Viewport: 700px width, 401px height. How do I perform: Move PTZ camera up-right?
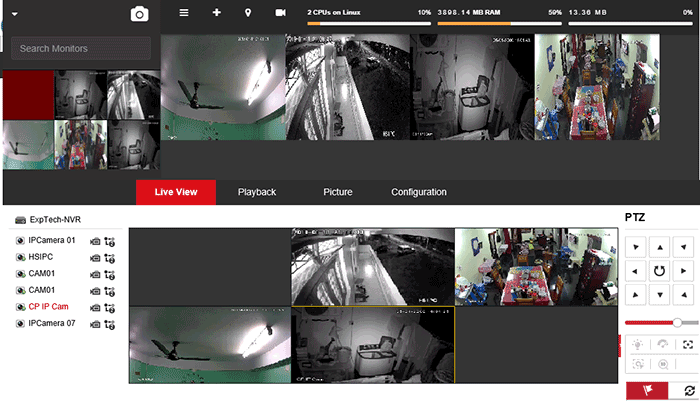click(683, 247)
